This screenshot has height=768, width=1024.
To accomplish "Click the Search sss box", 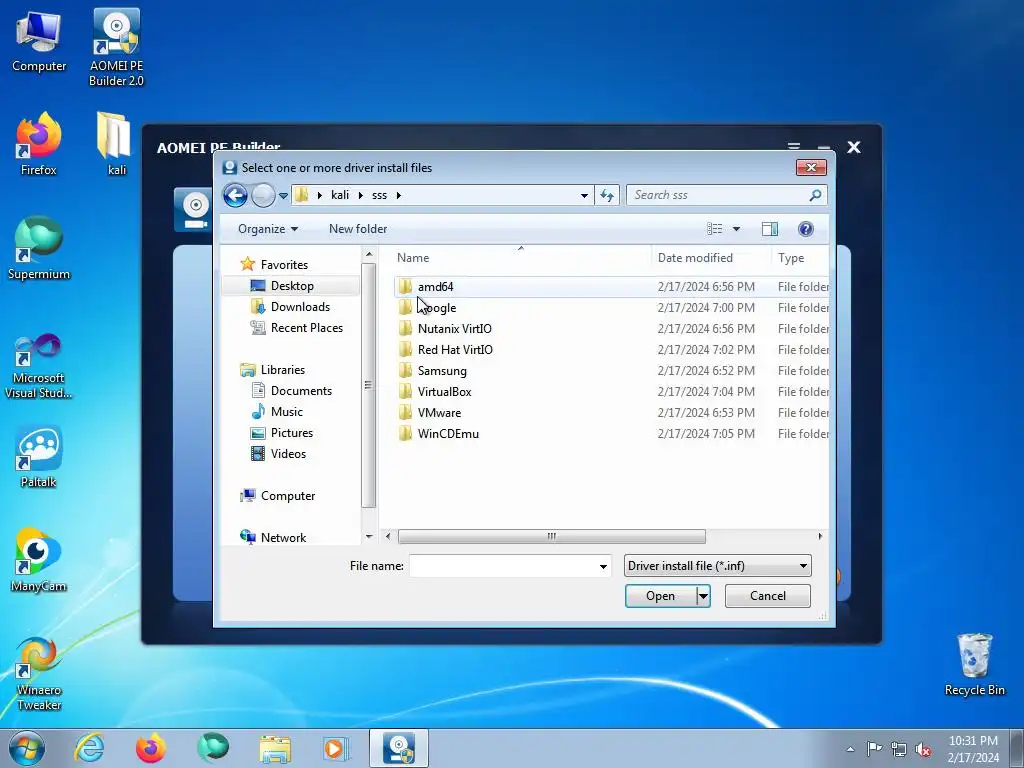I will (x=718, y=195).
